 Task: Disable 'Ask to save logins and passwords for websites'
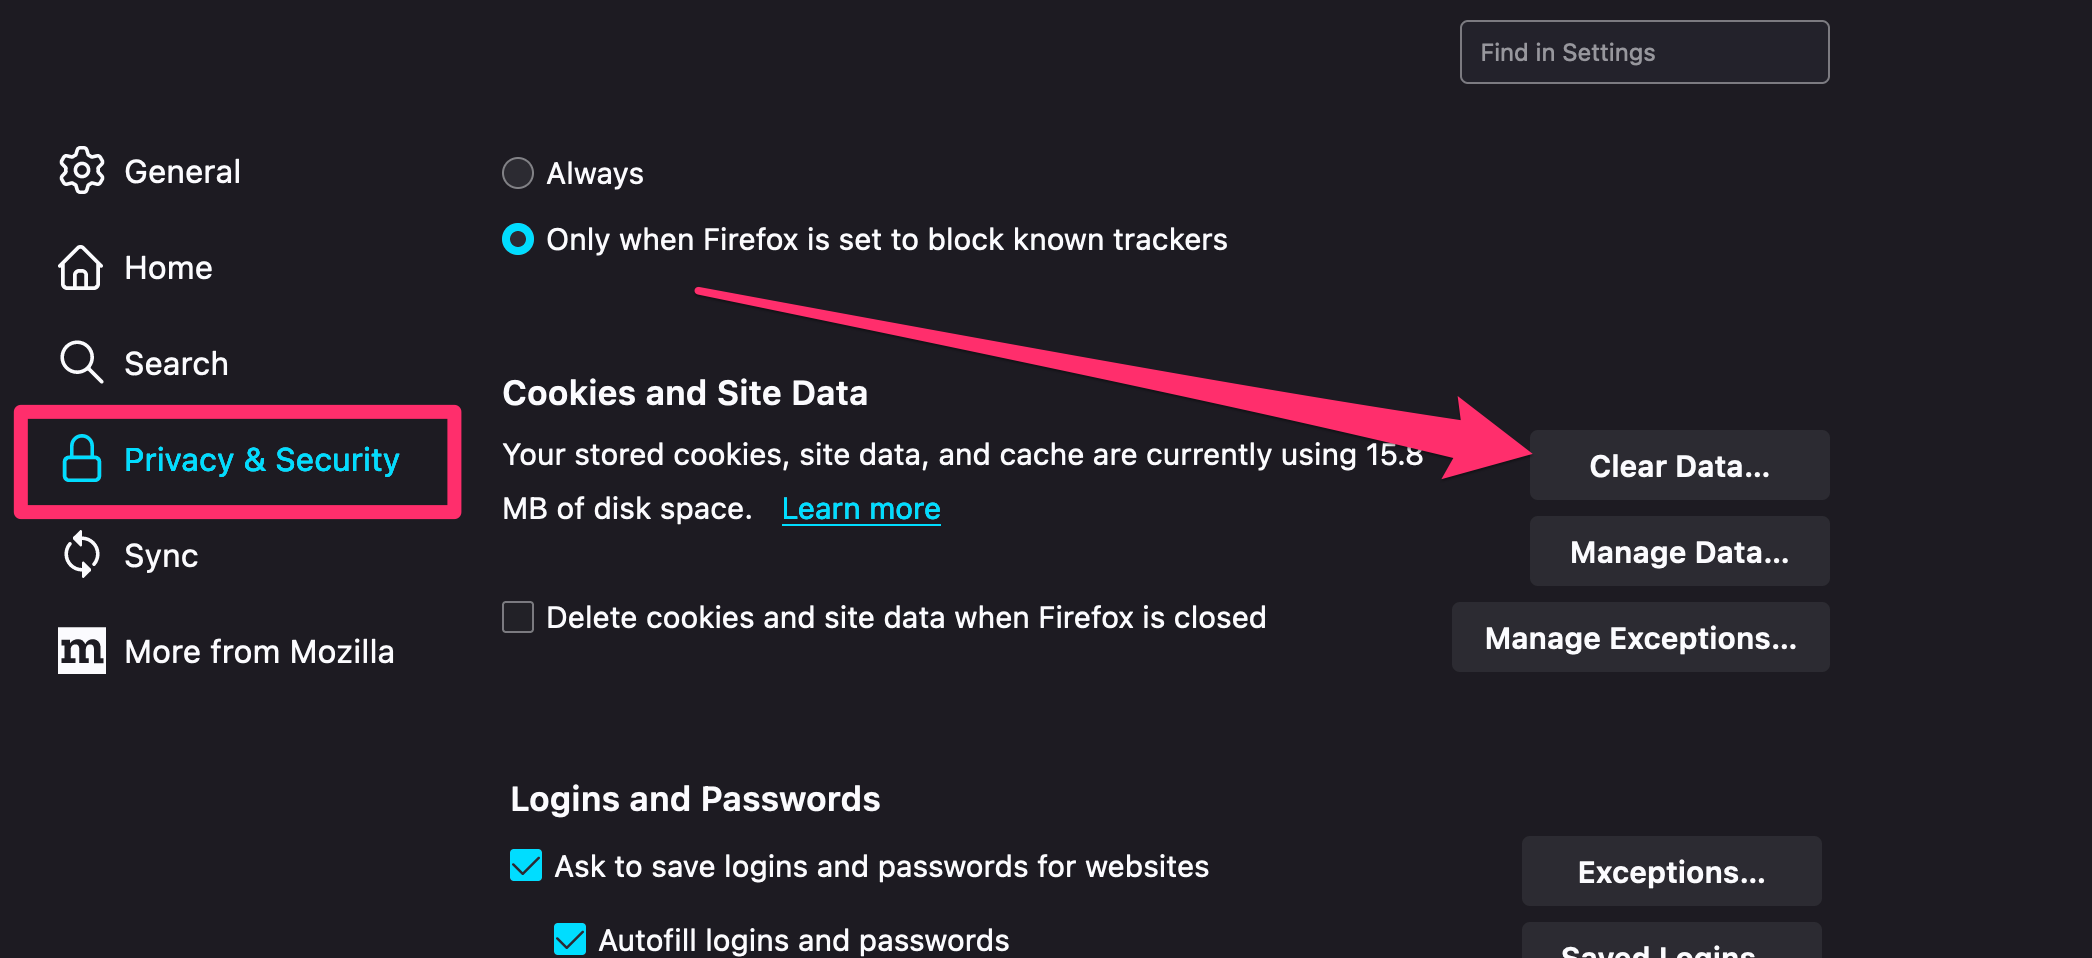click(524, 866)
